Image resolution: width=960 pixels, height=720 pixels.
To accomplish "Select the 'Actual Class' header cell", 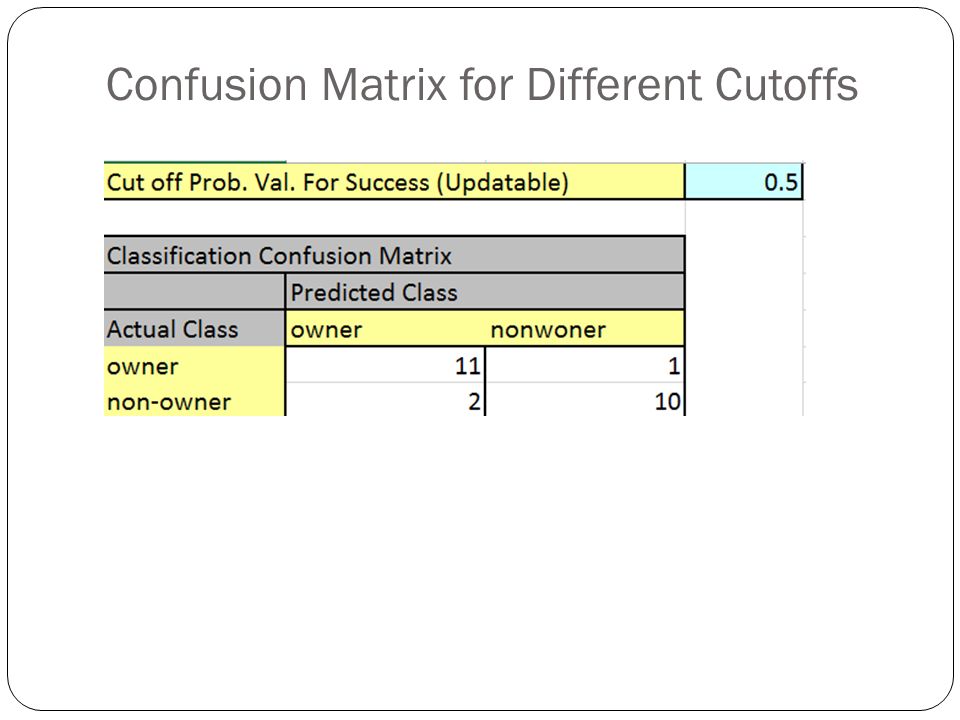I will [194, 329].
